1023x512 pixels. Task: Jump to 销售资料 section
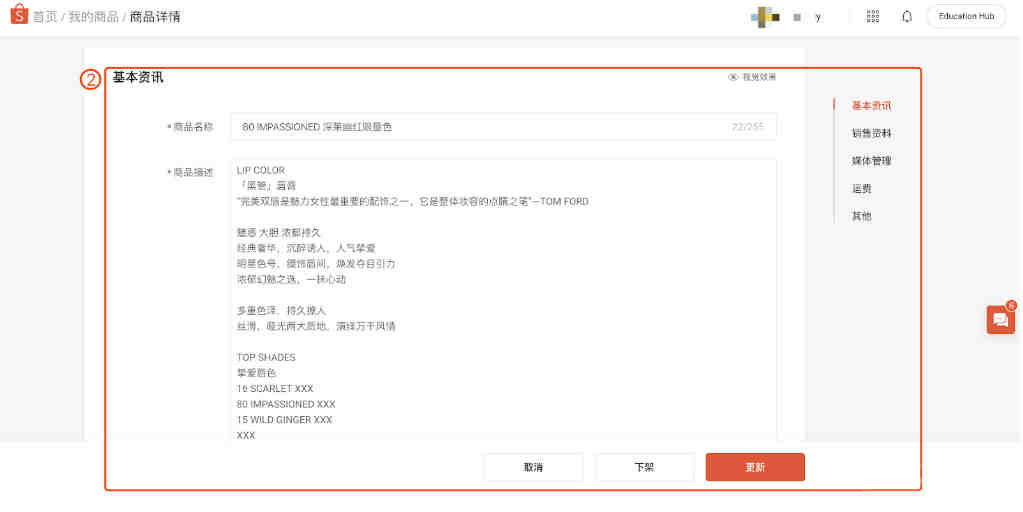coord(871,133)
